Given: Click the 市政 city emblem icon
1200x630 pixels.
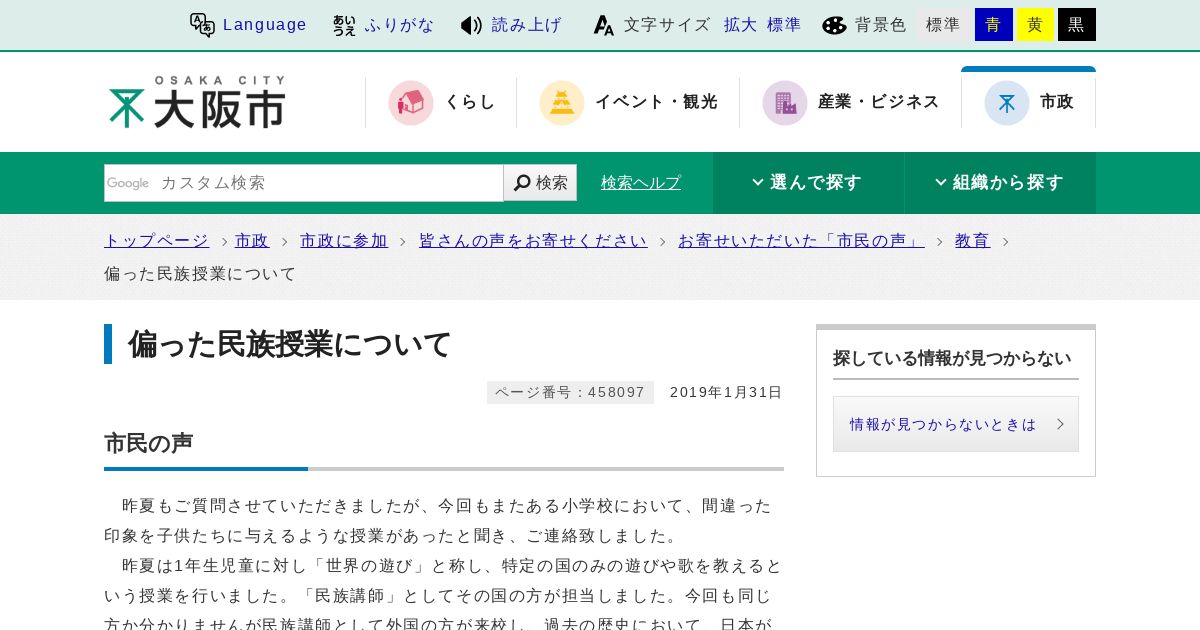Looking at the screenshot, I should (1007, 102).
